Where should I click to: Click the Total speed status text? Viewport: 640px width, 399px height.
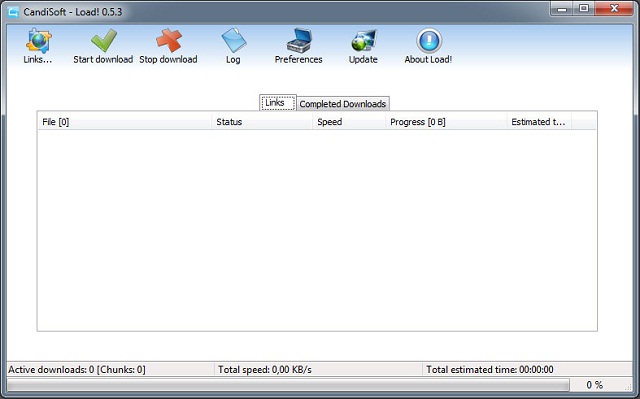click(x=264, y=370)
